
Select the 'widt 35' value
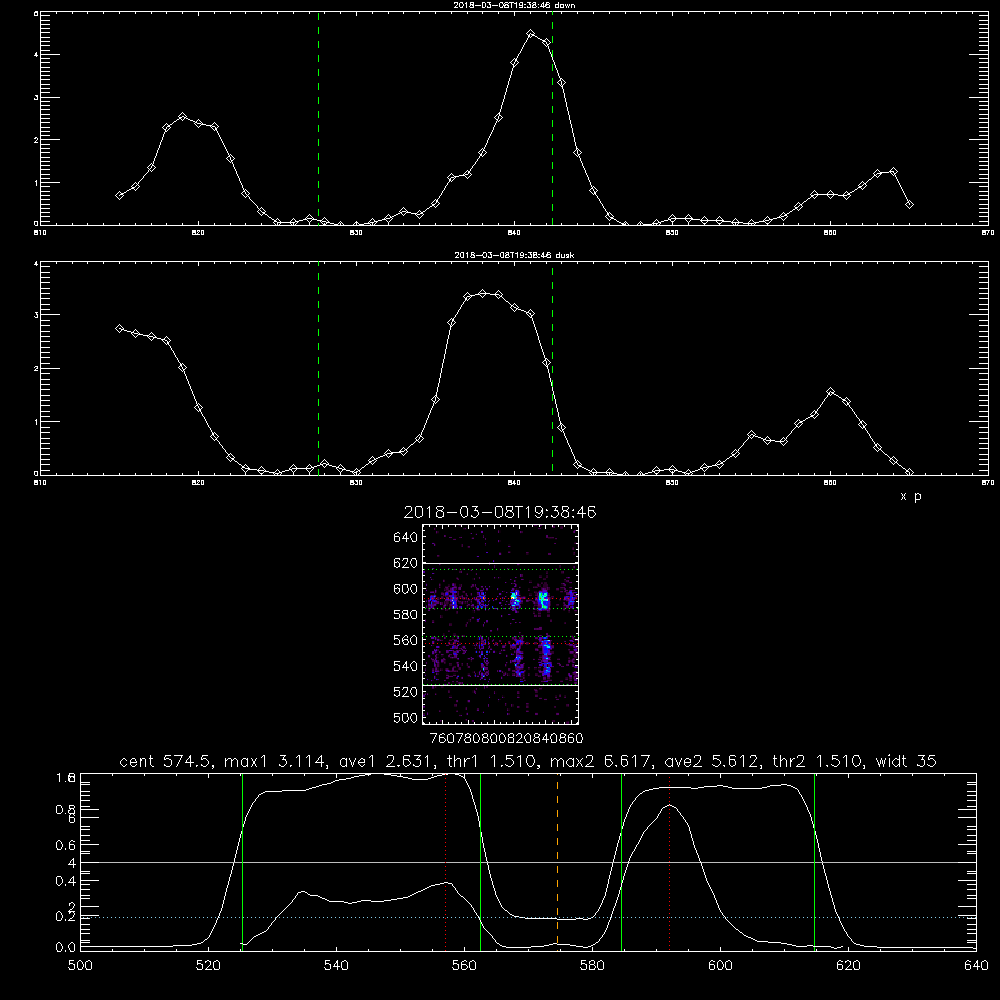coord(906,761)
